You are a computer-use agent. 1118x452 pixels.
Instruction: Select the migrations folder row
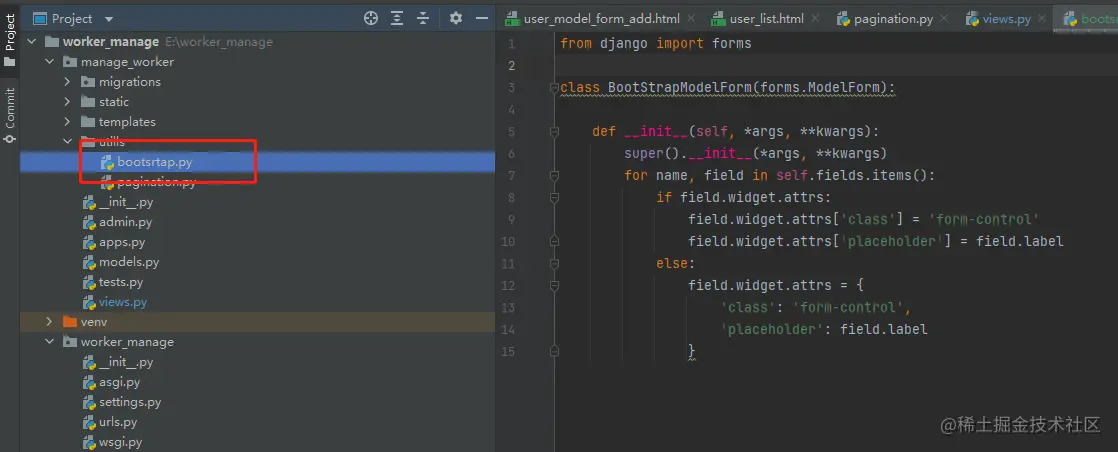(x=257, y=82)
